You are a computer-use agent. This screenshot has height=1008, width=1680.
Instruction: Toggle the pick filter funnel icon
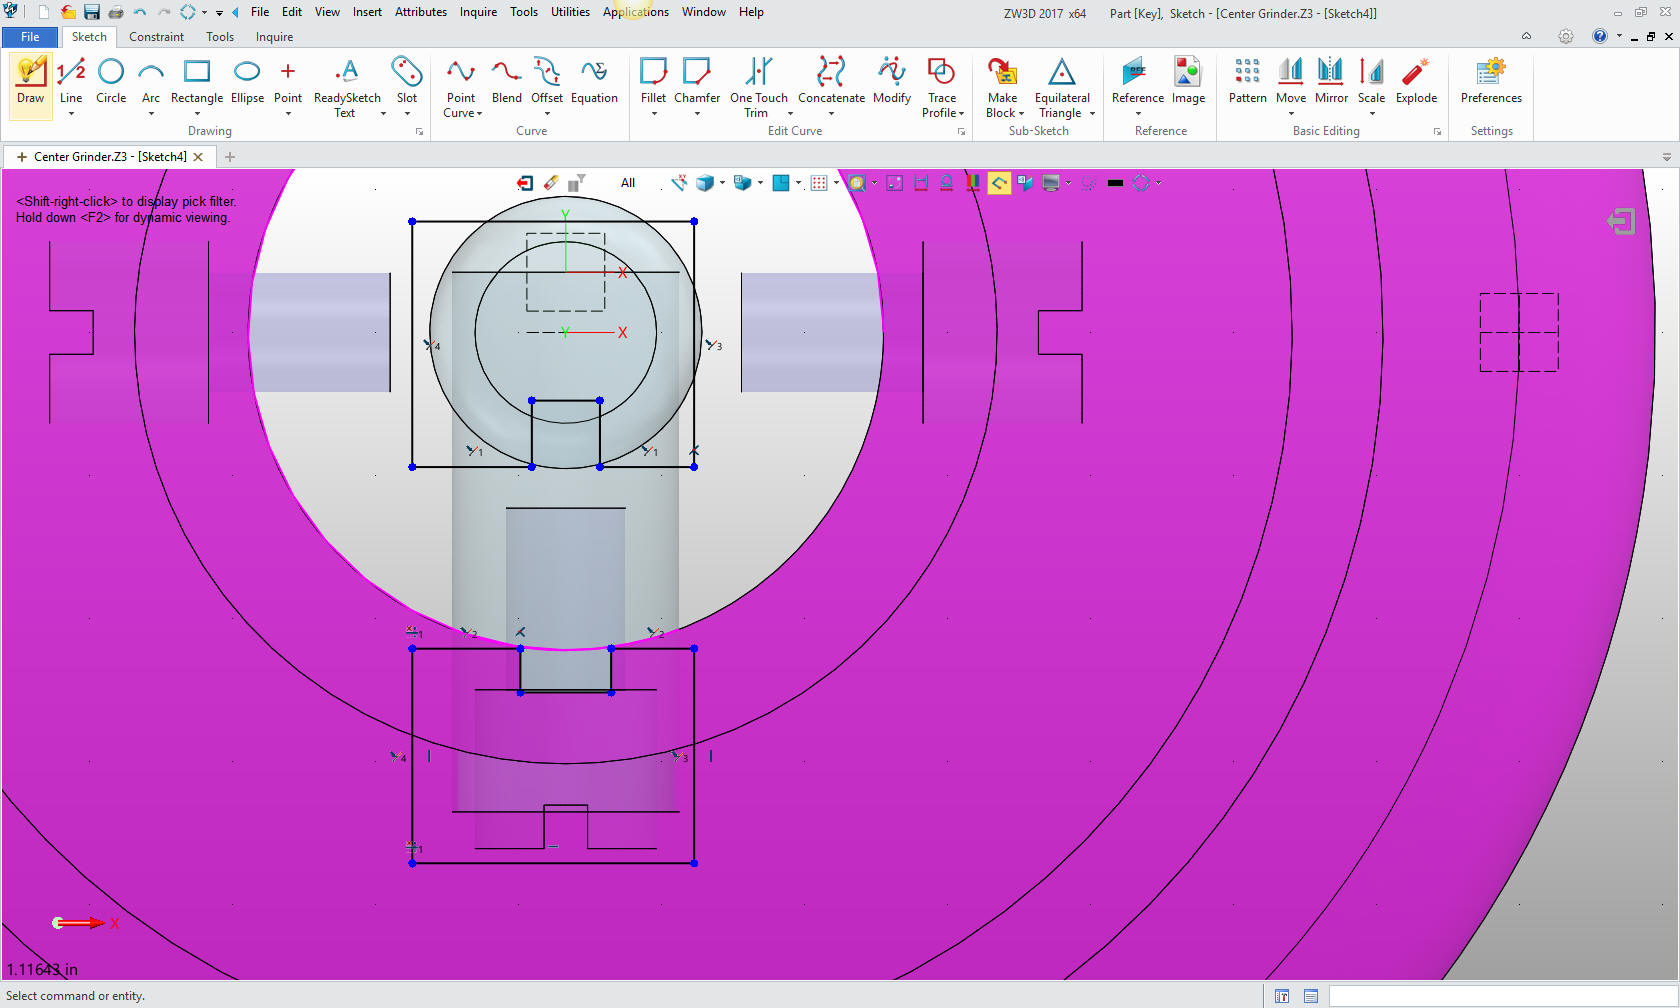coord(577,183)
